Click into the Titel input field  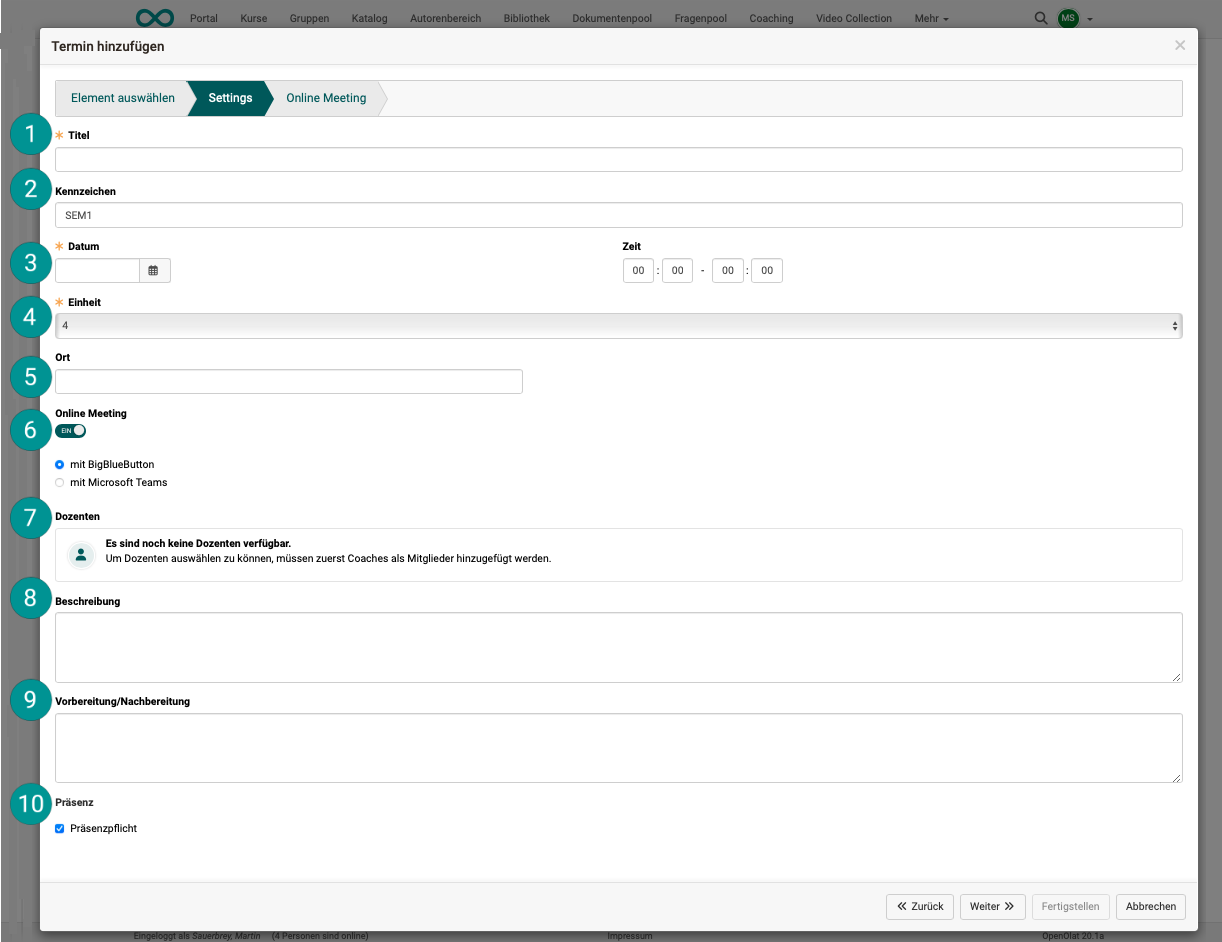coord(618,159)
